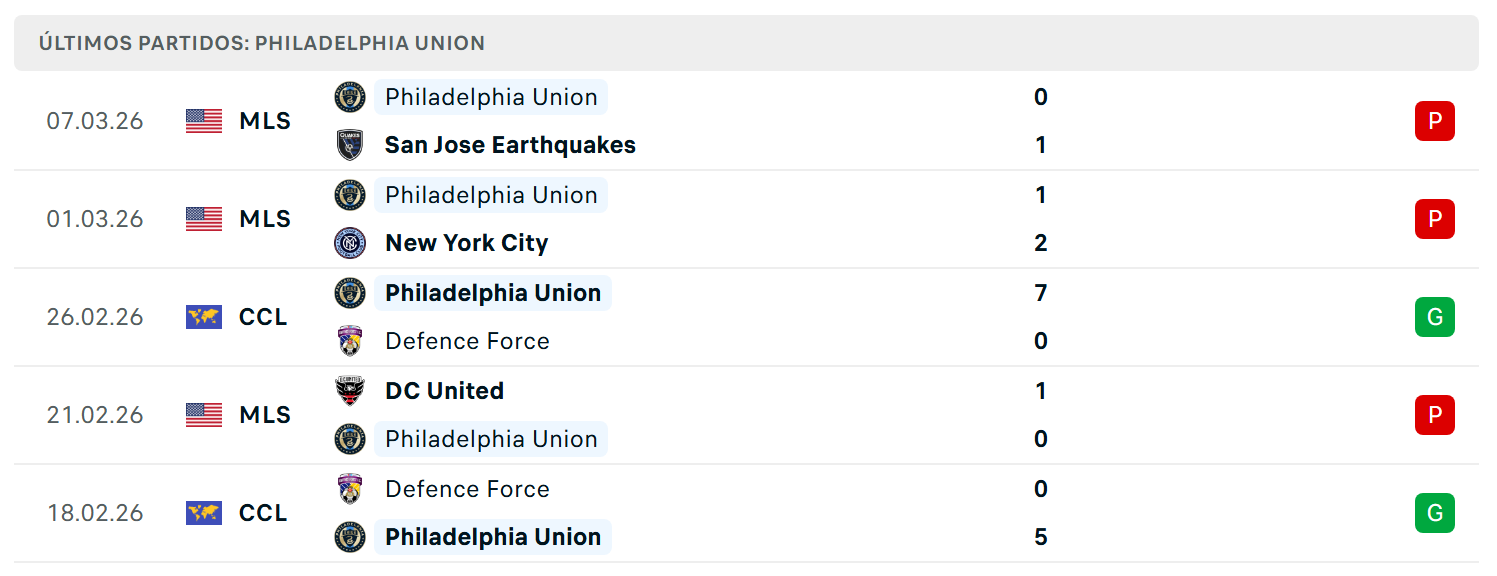
Task: Click the green G badge for 26.02.26 match
Action: tap(1434, 317)
